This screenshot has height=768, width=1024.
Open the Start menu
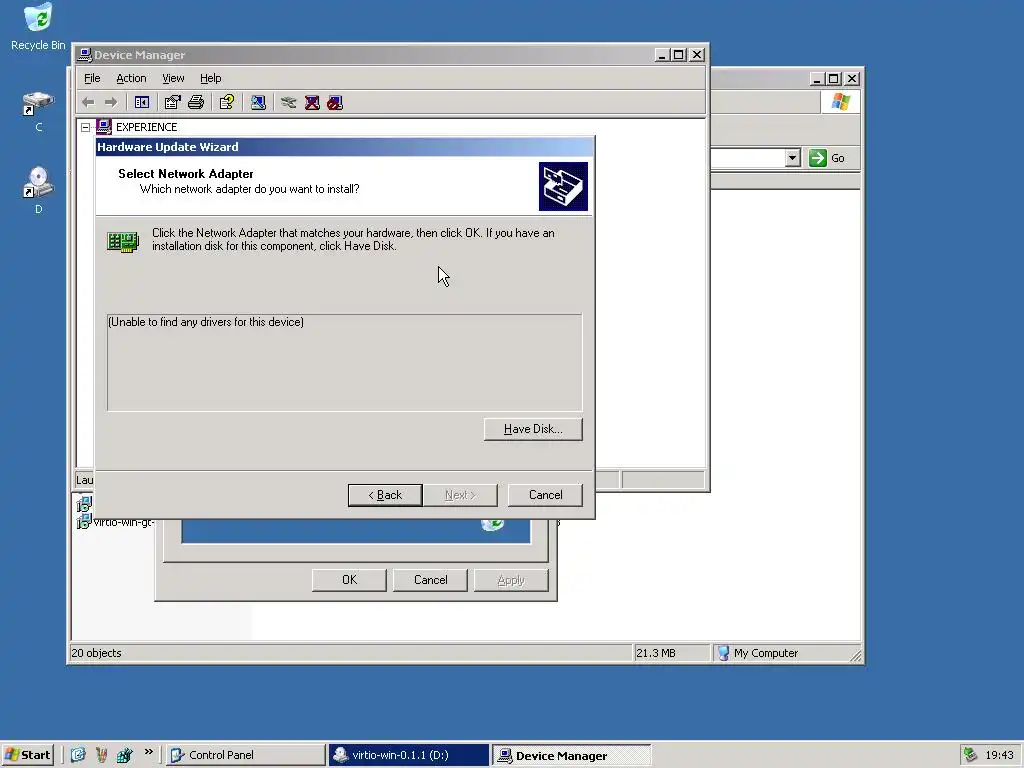28,755
